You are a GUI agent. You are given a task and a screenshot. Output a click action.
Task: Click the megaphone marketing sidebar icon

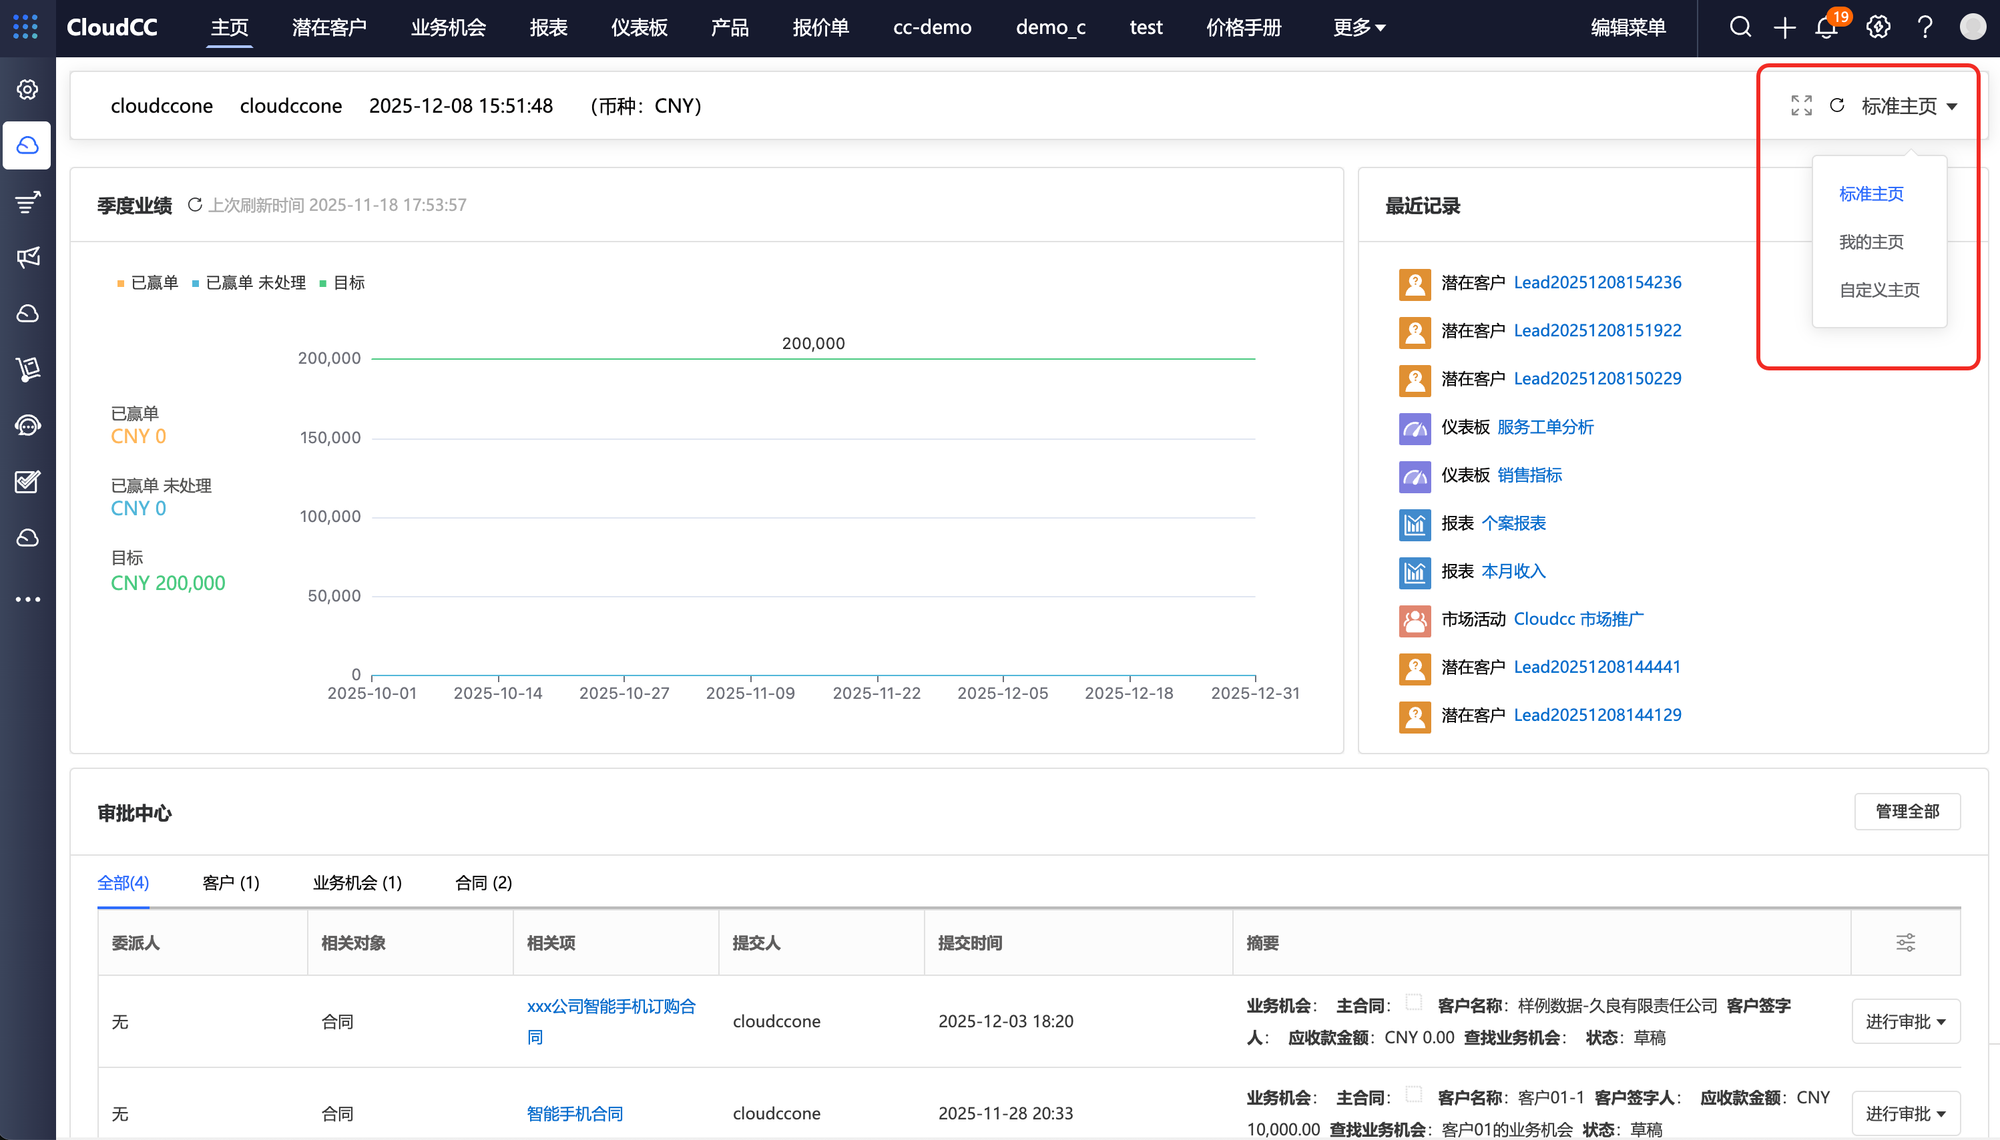click(x=28, y=258)
